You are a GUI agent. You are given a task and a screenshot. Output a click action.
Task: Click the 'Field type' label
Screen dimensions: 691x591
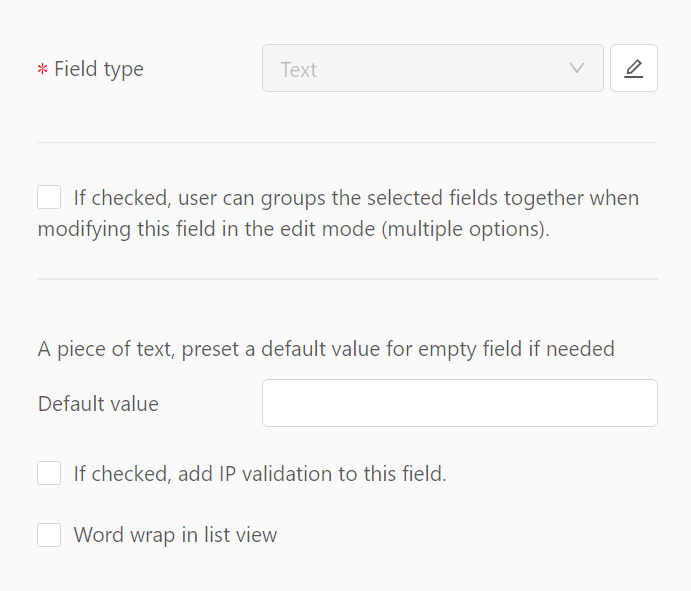point(99,70)
